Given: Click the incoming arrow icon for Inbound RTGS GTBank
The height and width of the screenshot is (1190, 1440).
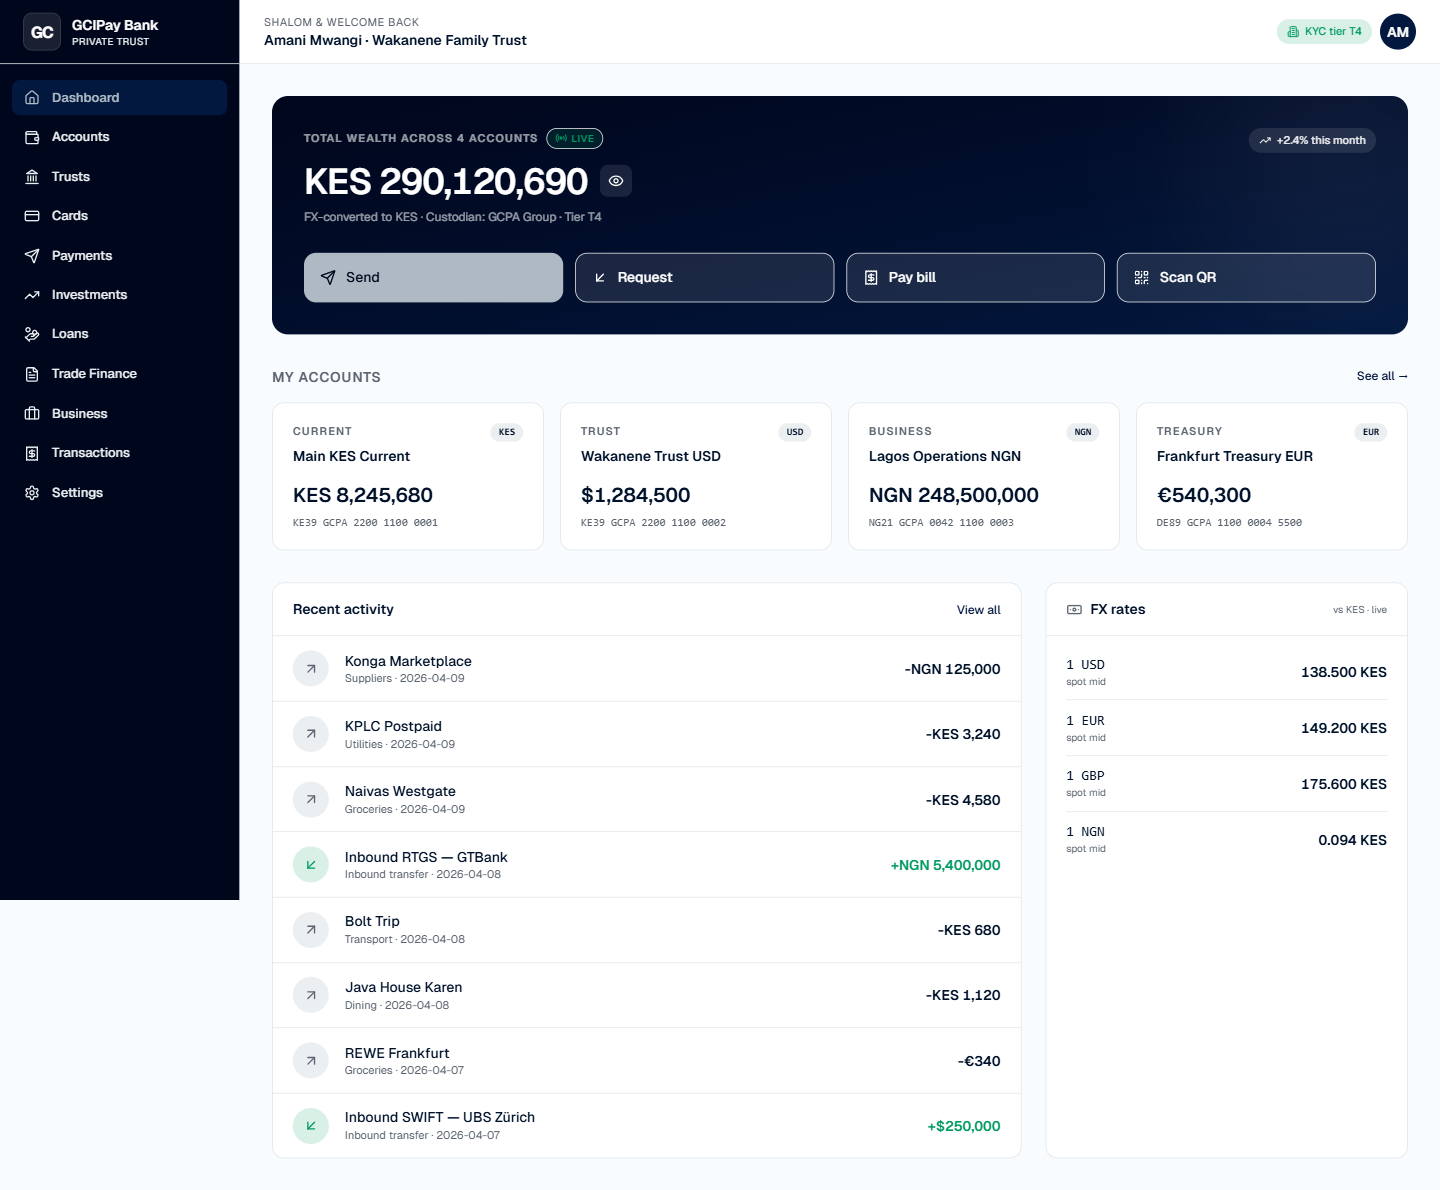Looking at the screenshot, I should (311, 865).
